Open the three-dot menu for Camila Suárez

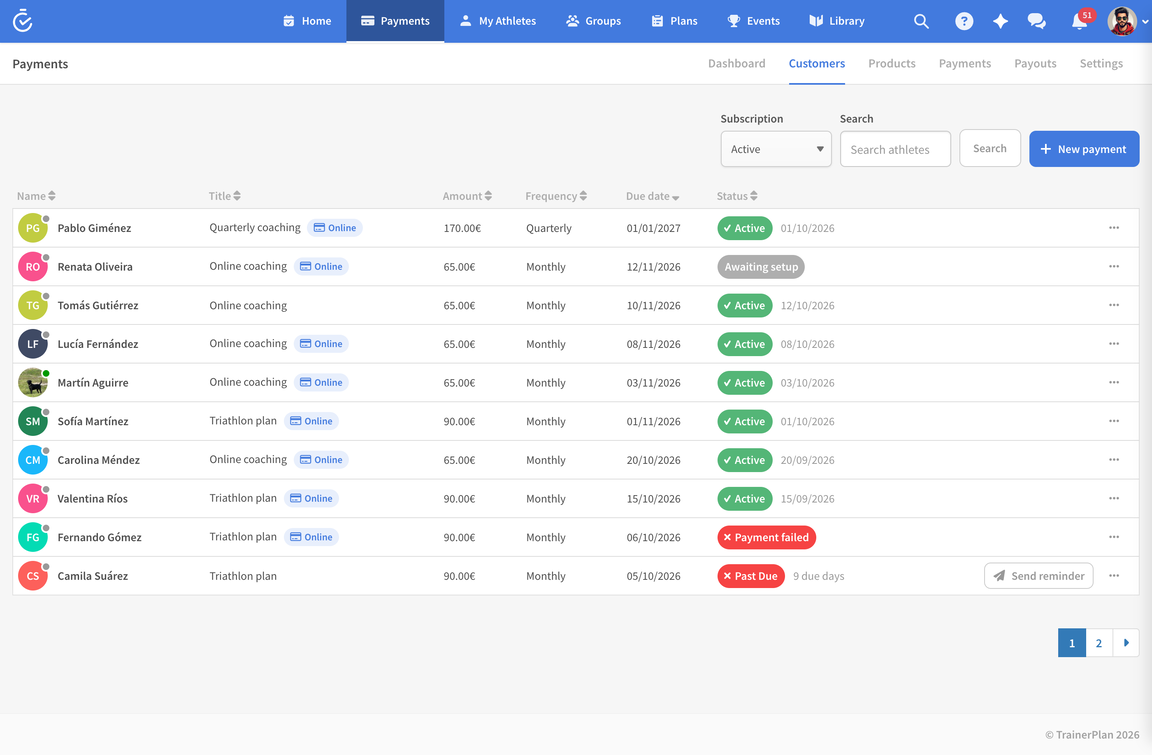point(1114,576)
